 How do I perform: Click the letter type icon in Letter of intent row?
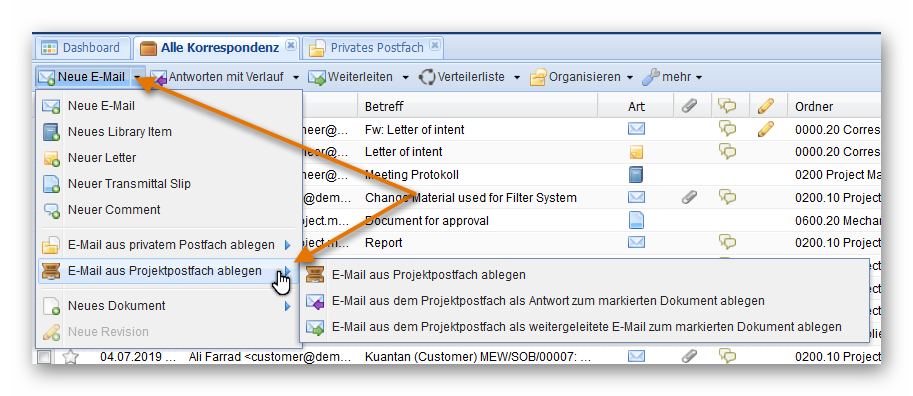point(636,152)
